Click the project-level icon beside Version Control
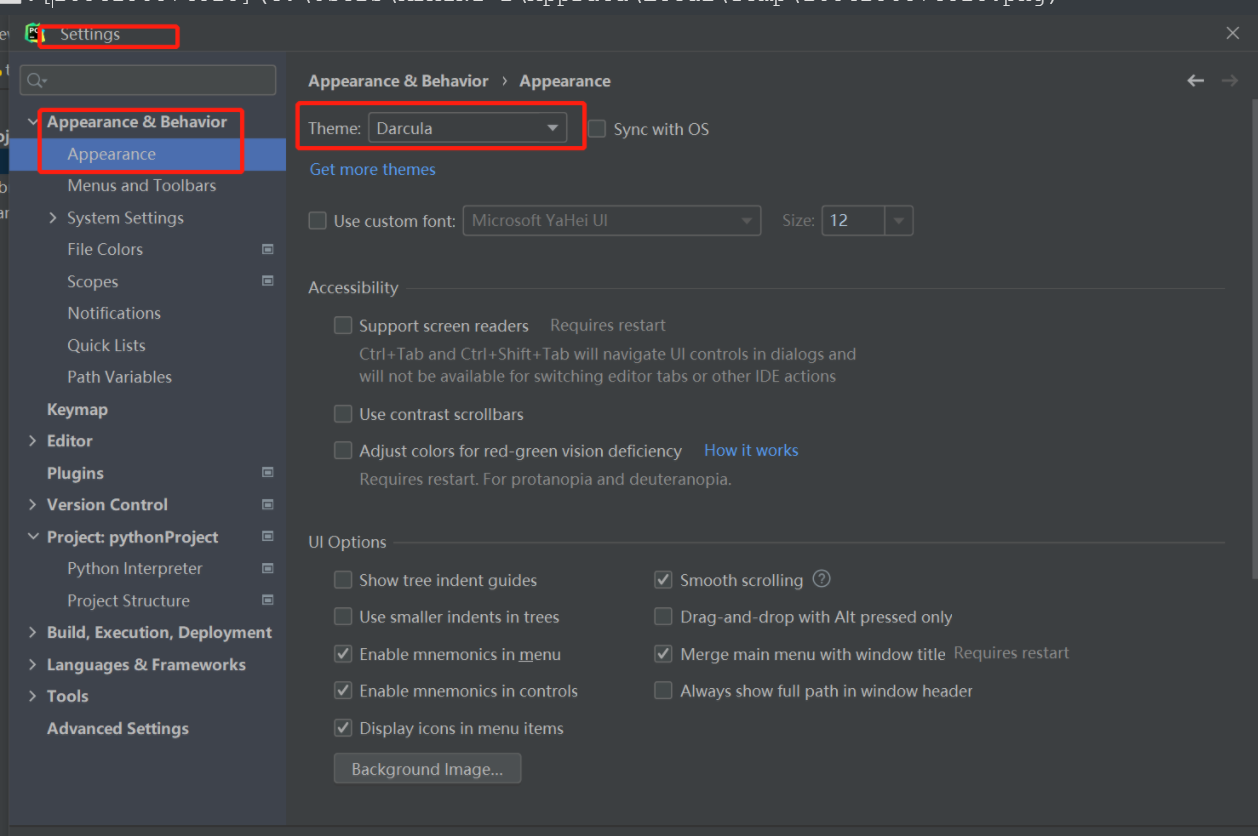 [x=268, y=504]
